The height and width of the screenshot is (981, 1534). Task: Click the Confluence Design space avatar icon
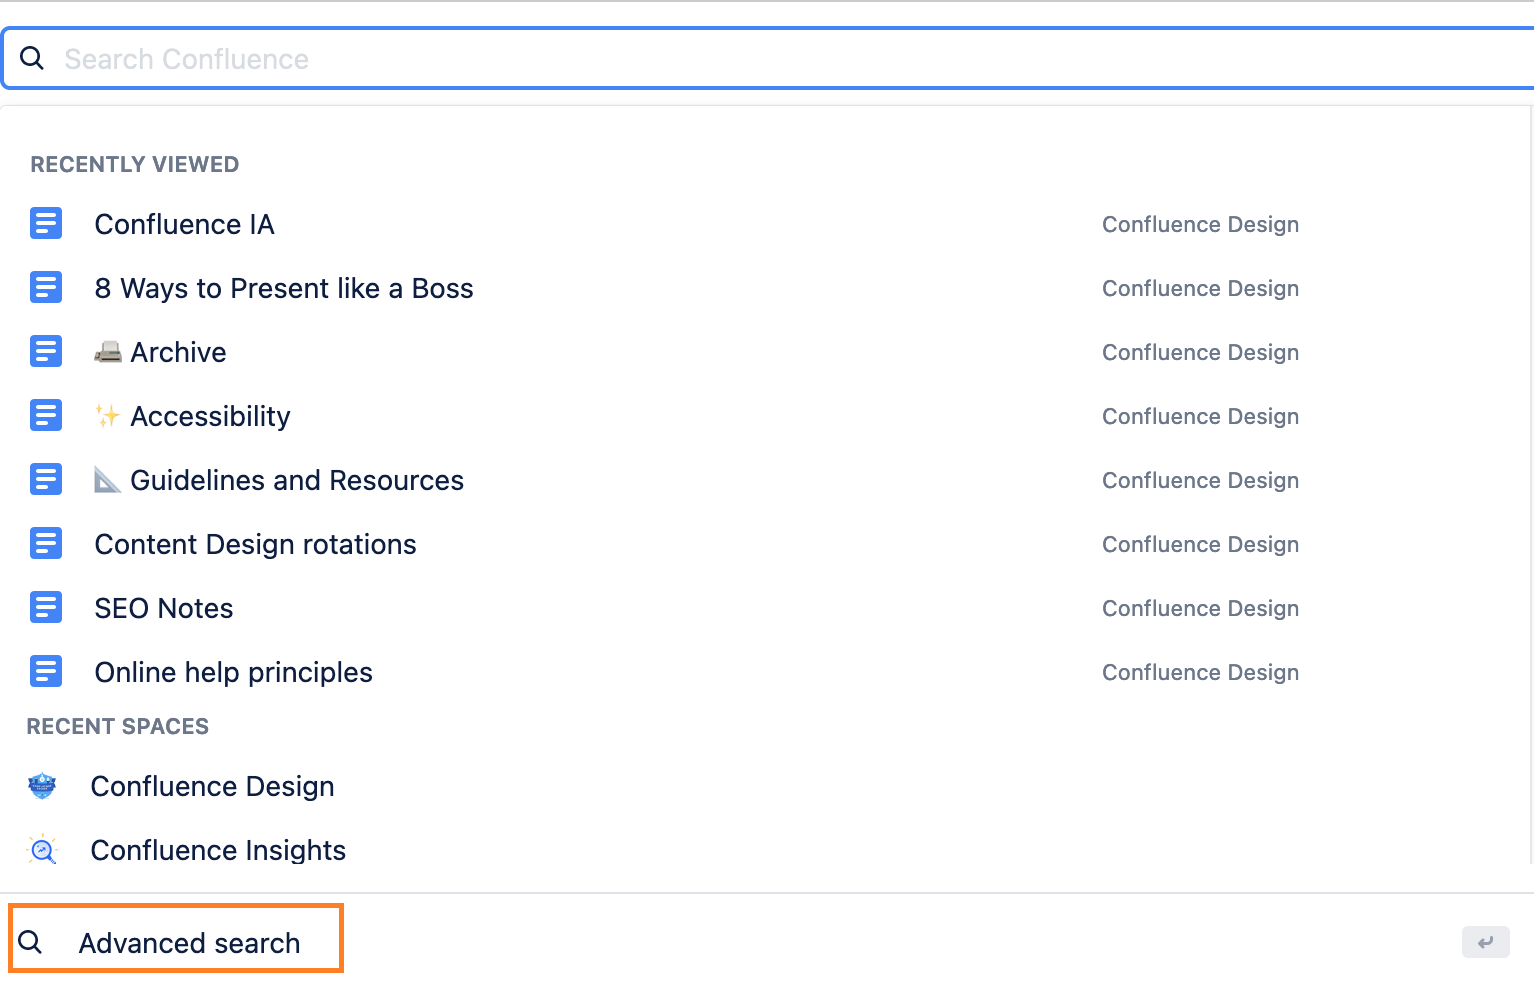tap(42, 786)
